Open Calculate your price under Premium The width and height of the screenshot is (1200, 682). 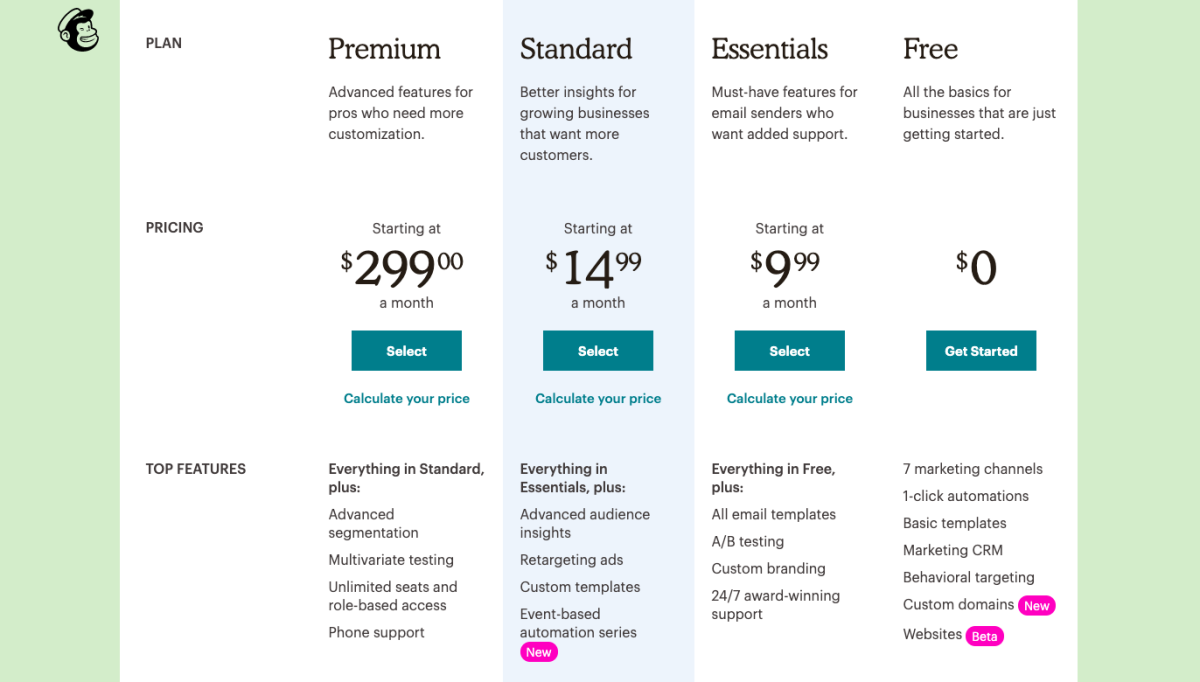[407, 398]
